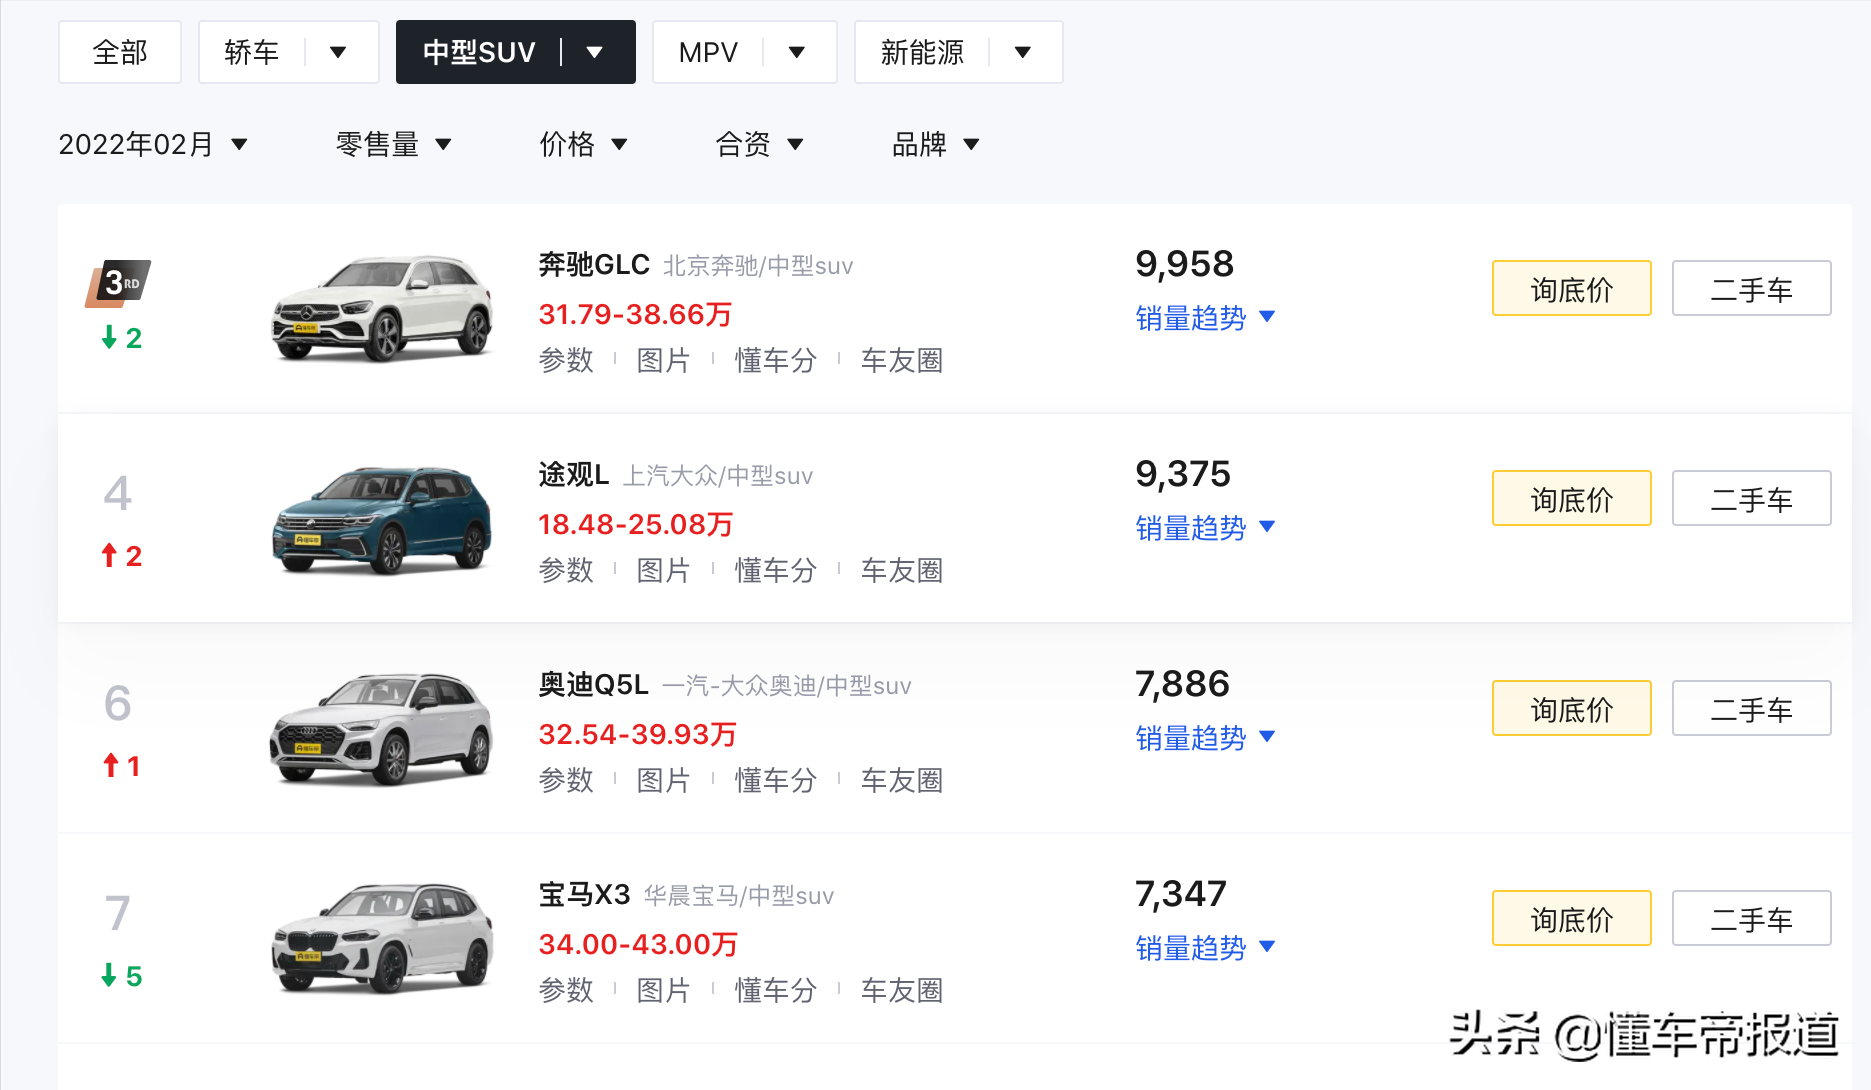
Task: Open 图片 for 奔驰GLC
Action: click(664, 360)
